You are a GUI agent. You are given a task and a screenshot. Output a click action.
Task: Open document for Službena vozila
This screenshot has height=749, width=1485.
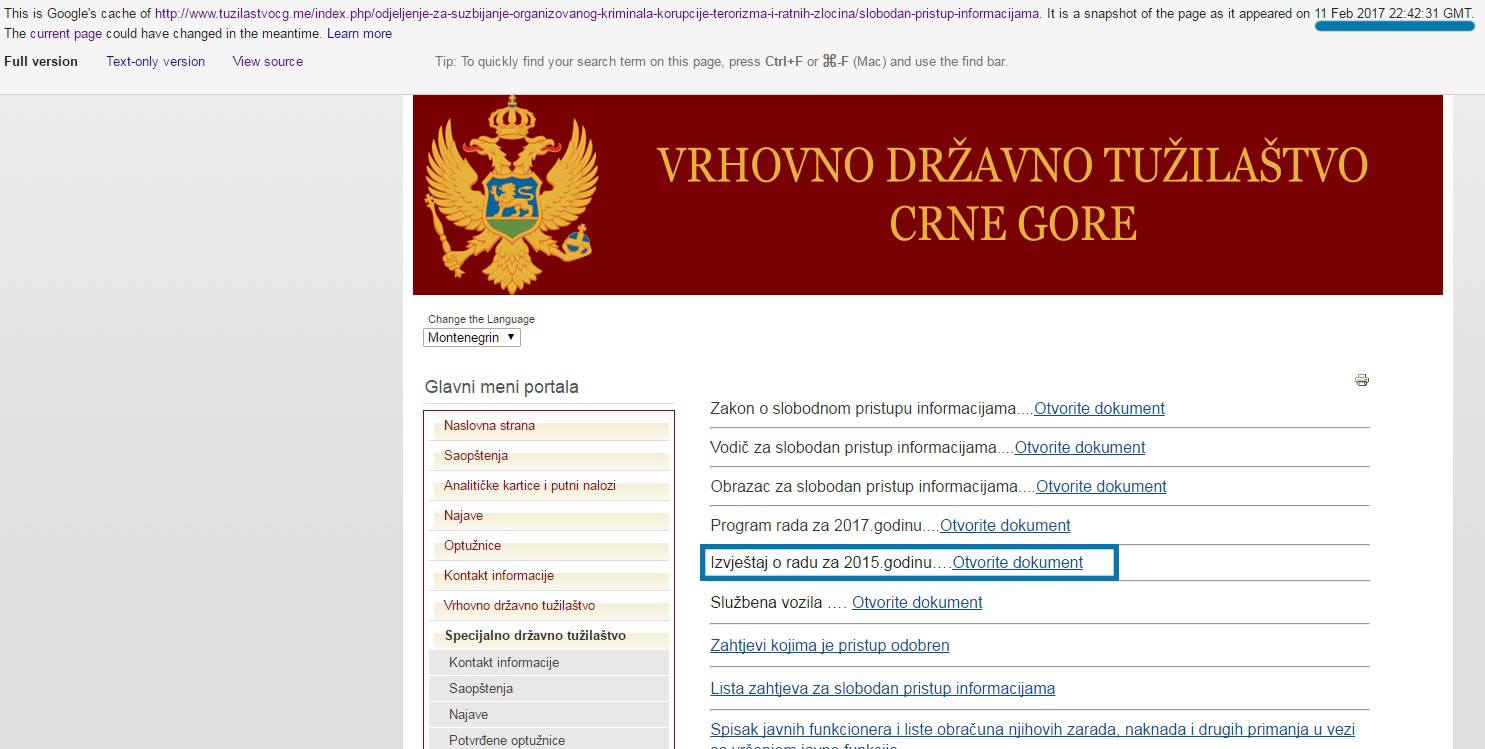coord(917,603)
